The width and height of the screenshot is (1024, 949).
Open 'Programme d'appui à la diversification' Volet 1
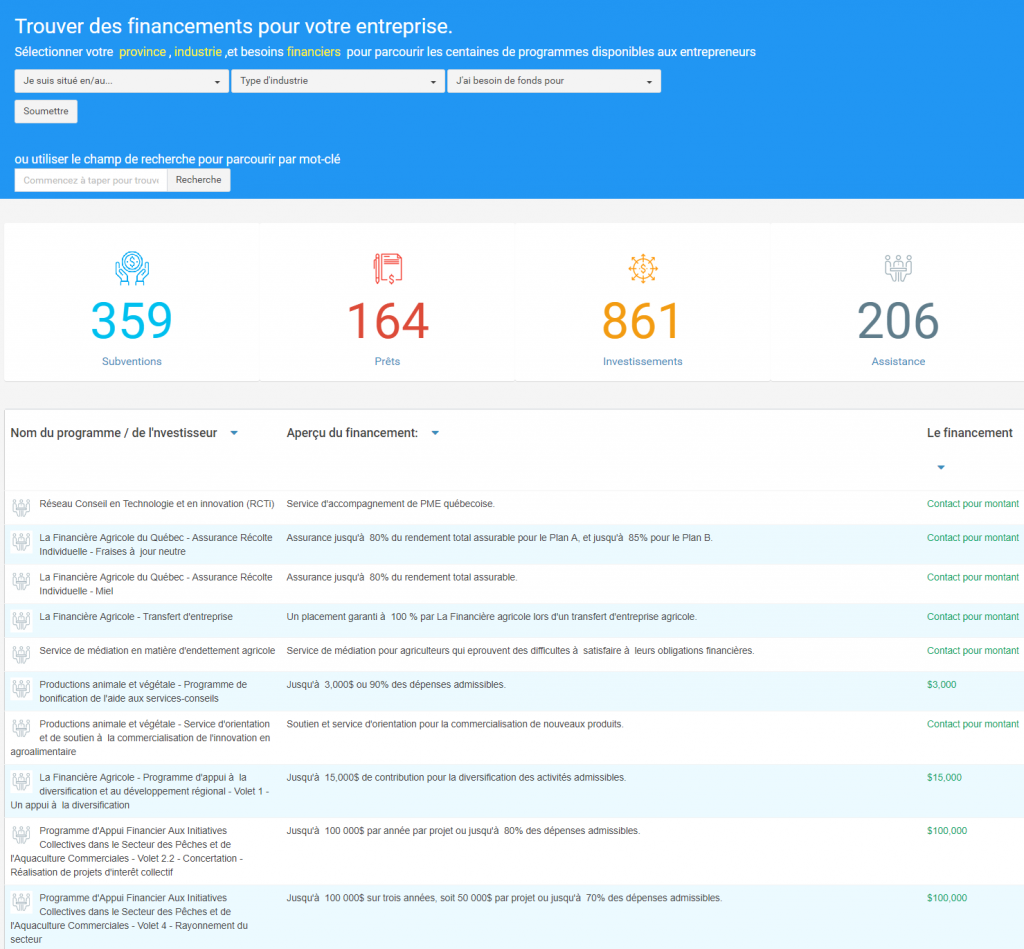pyautogui.click(x=140, y=791)
